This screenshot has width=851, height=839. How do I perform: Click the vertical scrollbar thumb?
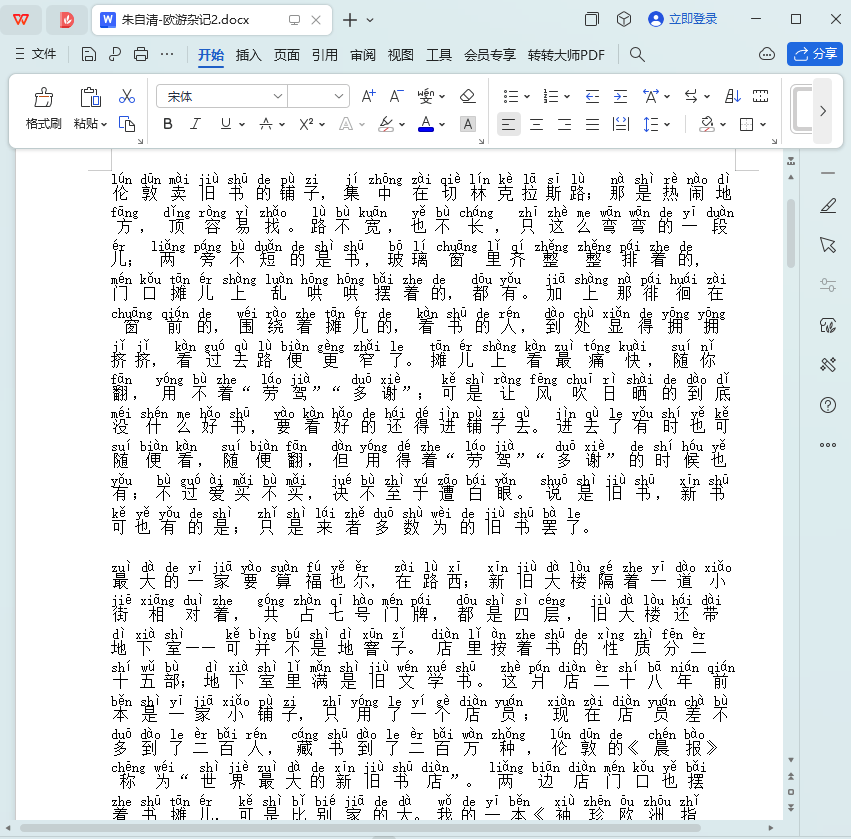791,233
